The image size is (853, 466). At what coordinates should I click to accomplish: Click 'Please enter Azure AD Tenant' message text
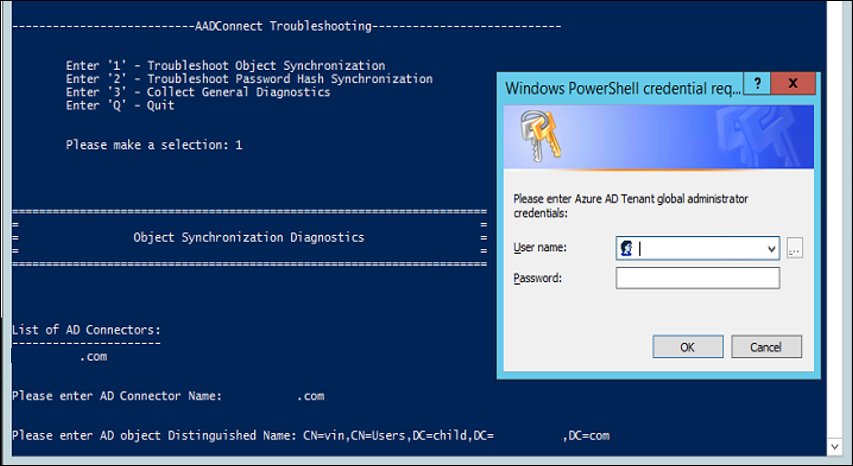coord(631,206)
